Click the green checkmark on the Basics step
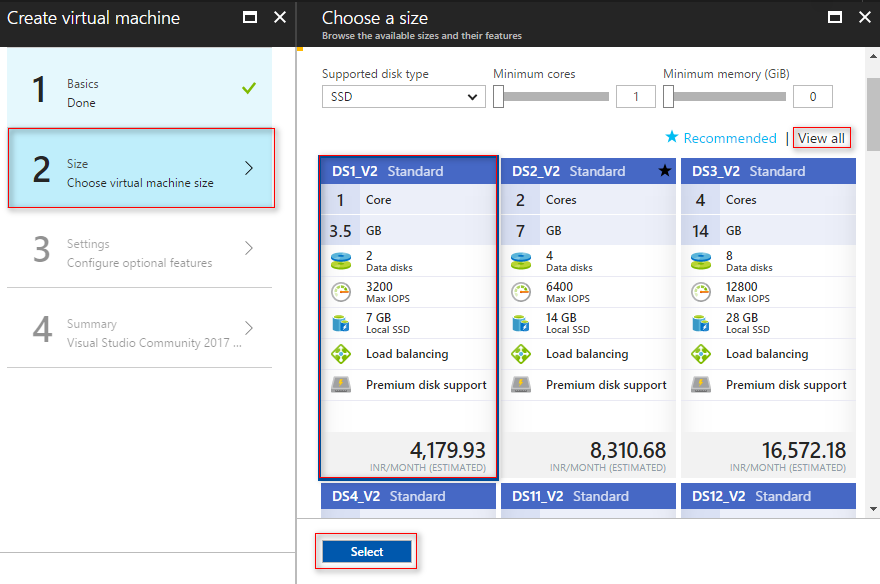This screenshot has height=584, width=880. 248,88
